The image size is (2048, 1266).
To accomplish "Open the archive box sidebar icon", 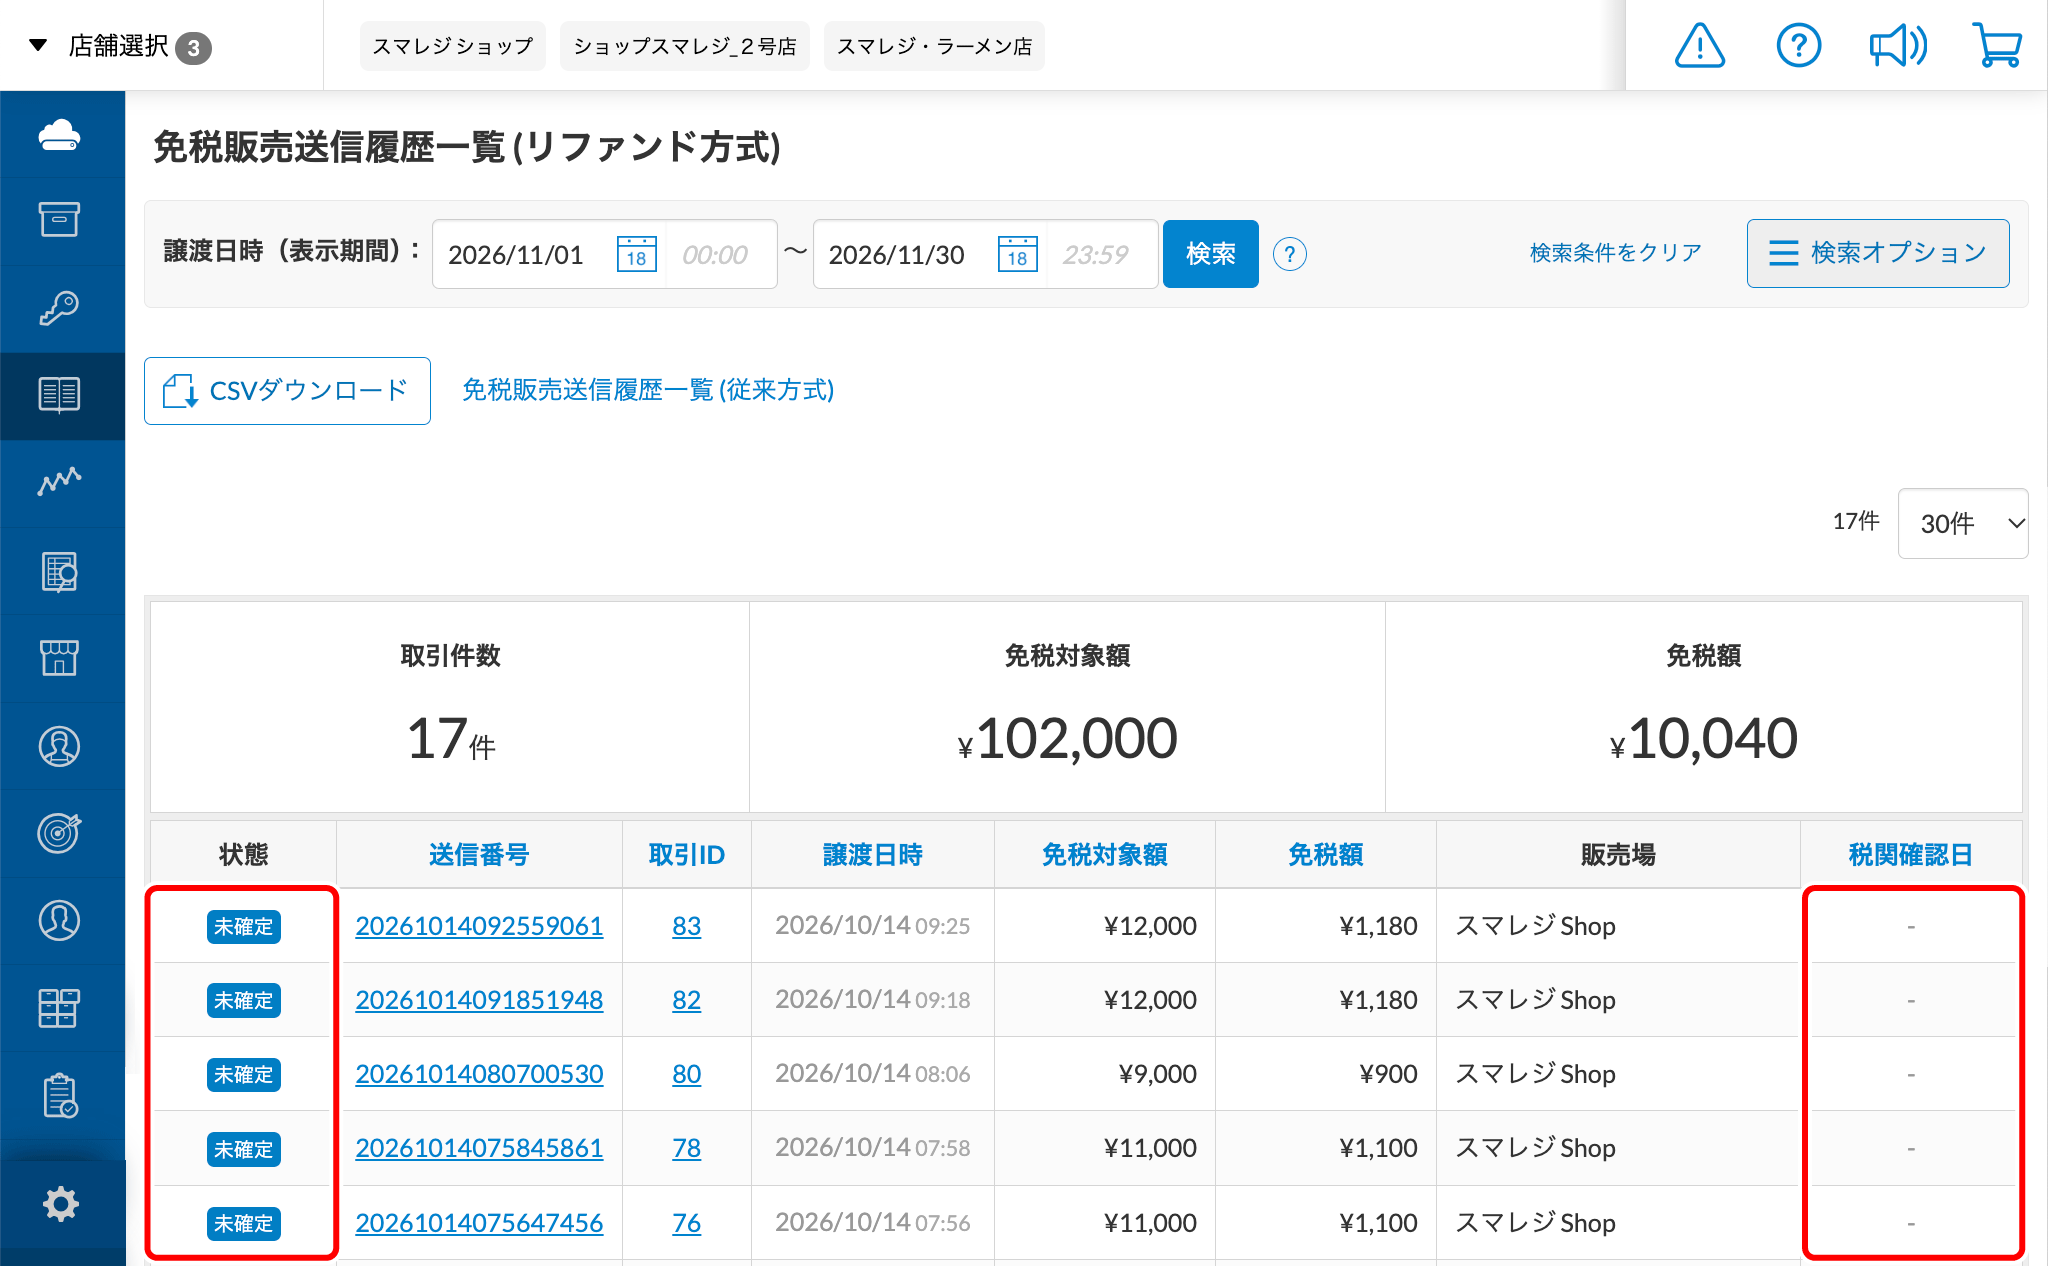I will point(60,219).
